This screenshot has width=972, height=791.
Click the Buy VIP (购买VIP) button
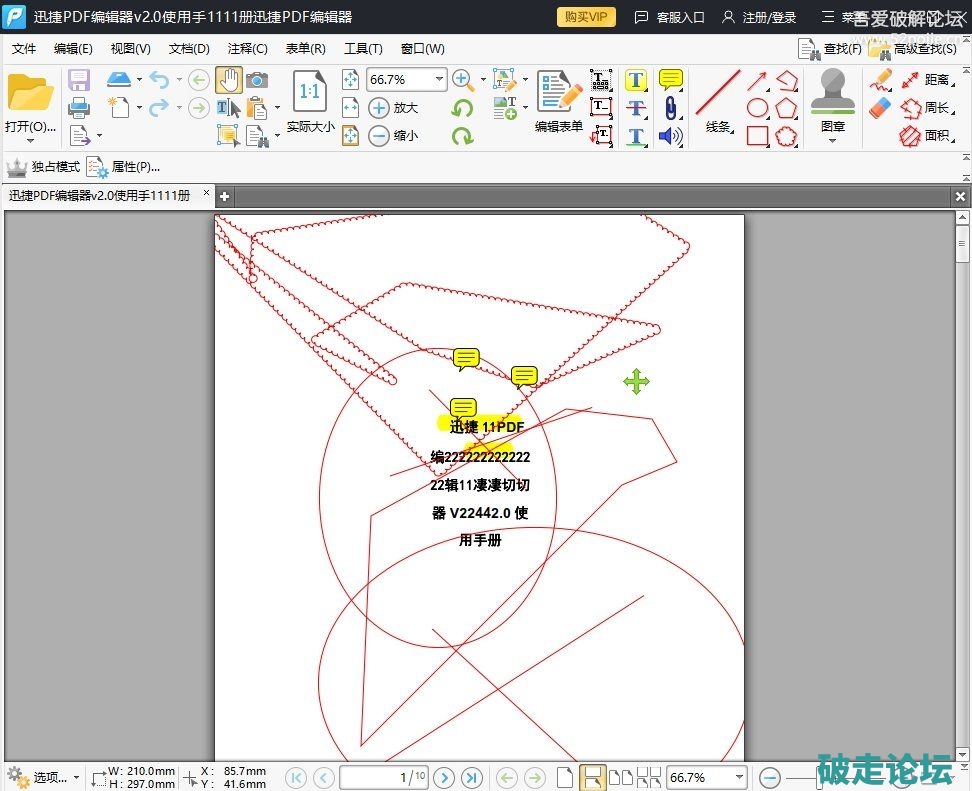click(586, 17)
